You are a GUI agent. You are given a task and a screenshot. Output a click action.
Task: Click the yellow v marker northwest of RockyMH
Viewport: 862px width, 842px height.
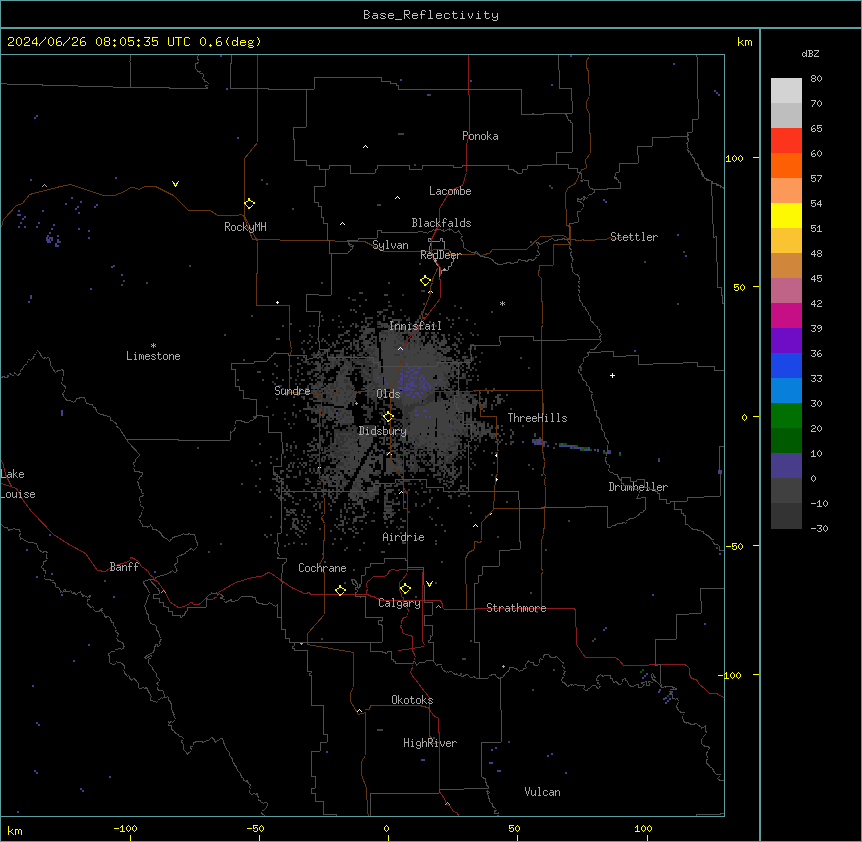click(x=175, y=184)
